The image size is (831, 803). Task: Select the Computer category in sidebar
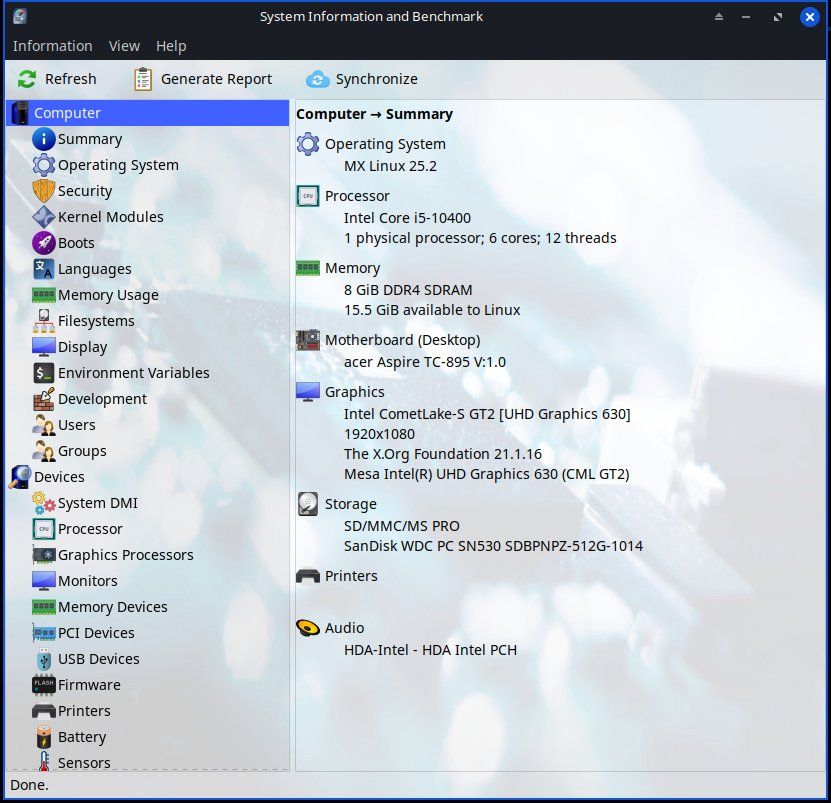click(147, 113)
